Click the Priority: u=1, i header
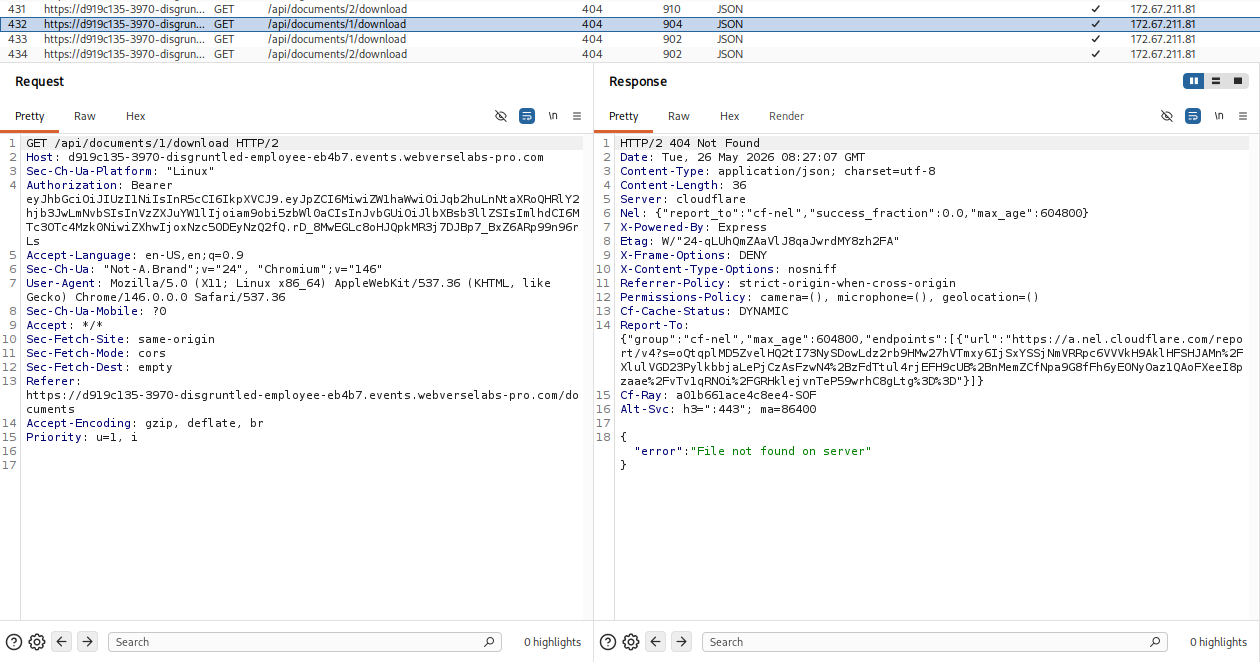 (x=82, y=437)
